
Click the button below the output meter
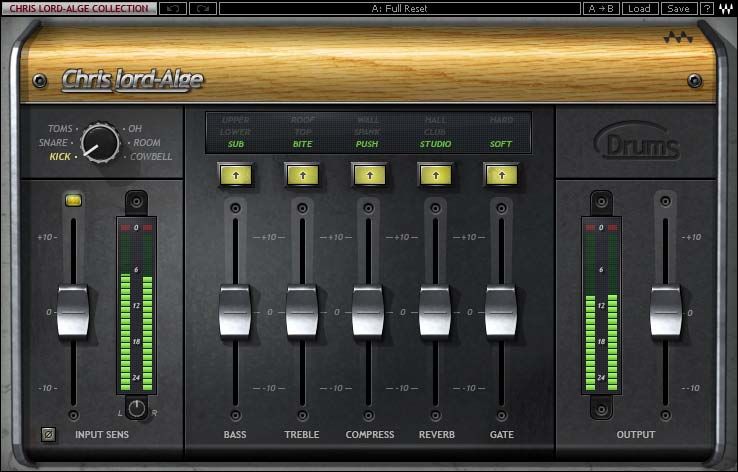click(x=602, y=409)
